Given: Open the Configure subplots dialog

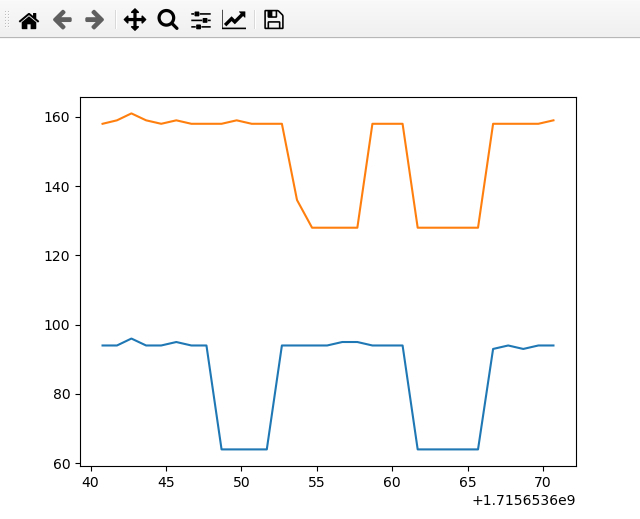Looking at the screenshot, I should [201, 19].
